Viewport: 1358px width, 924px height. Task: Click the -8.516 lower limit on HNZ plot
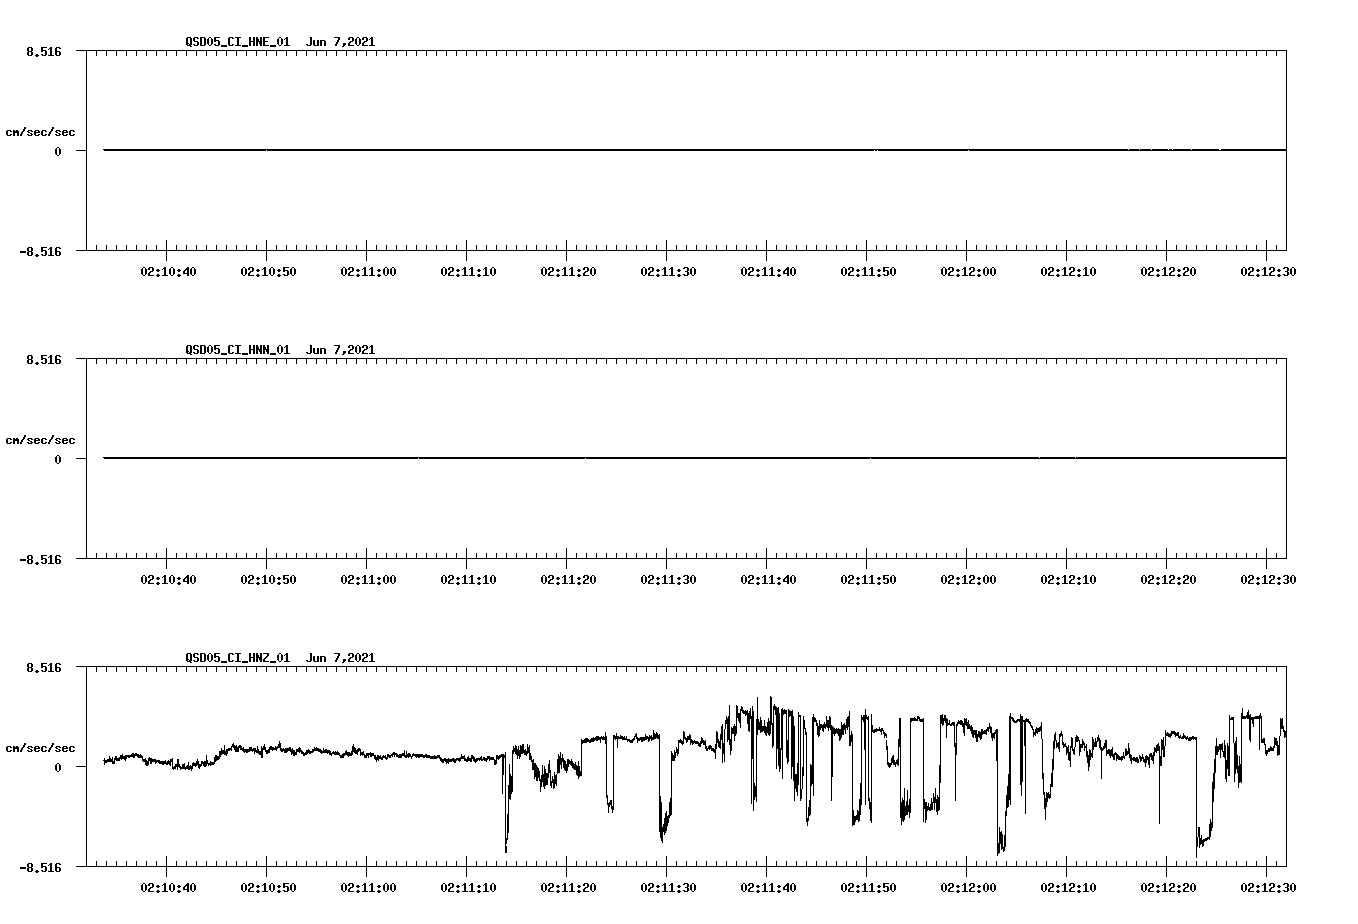41,867
